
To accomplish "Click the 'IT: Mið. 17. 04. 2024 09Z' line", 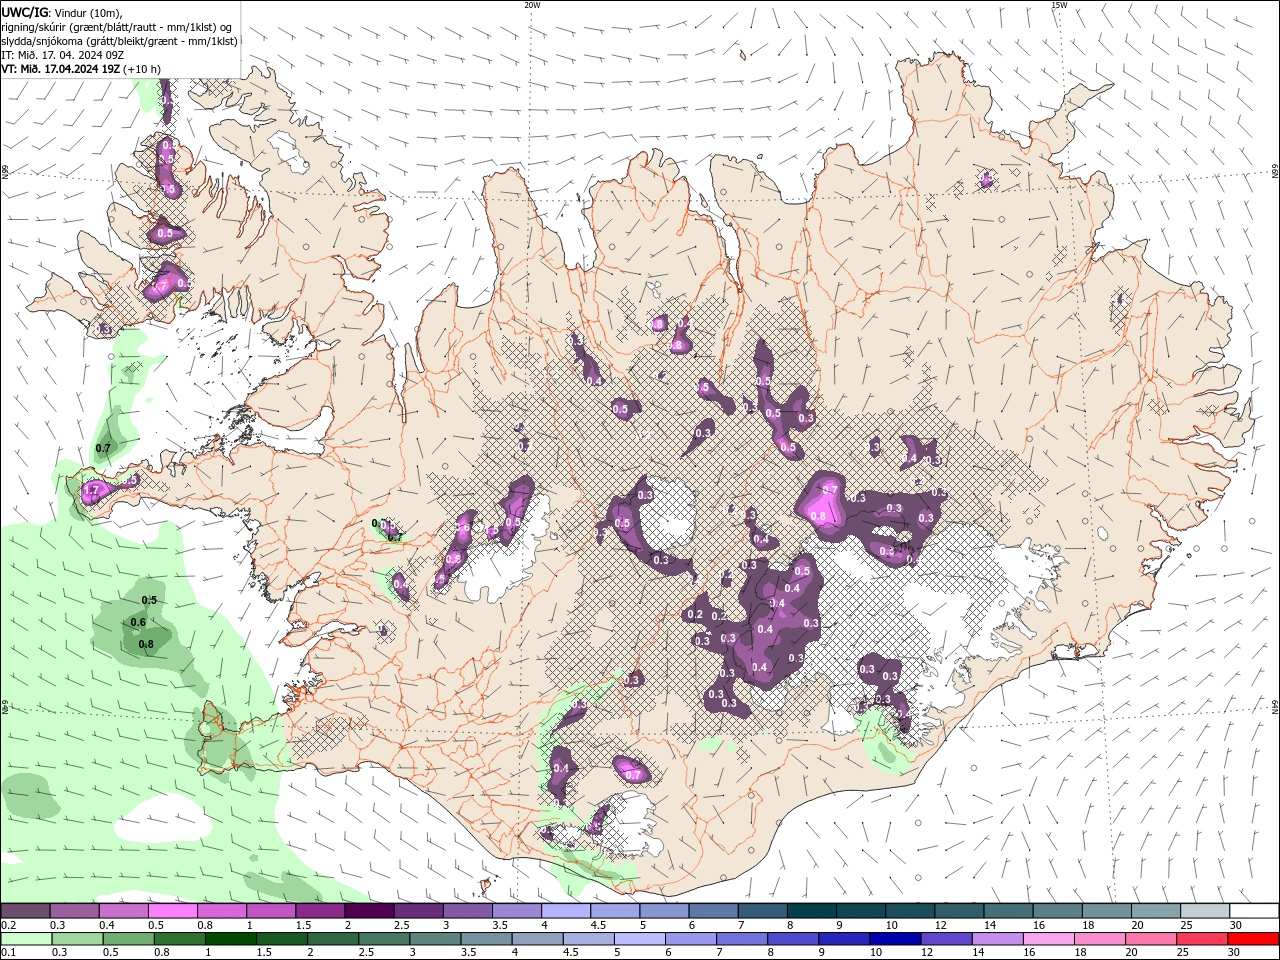I will click(x=63, y=55).
